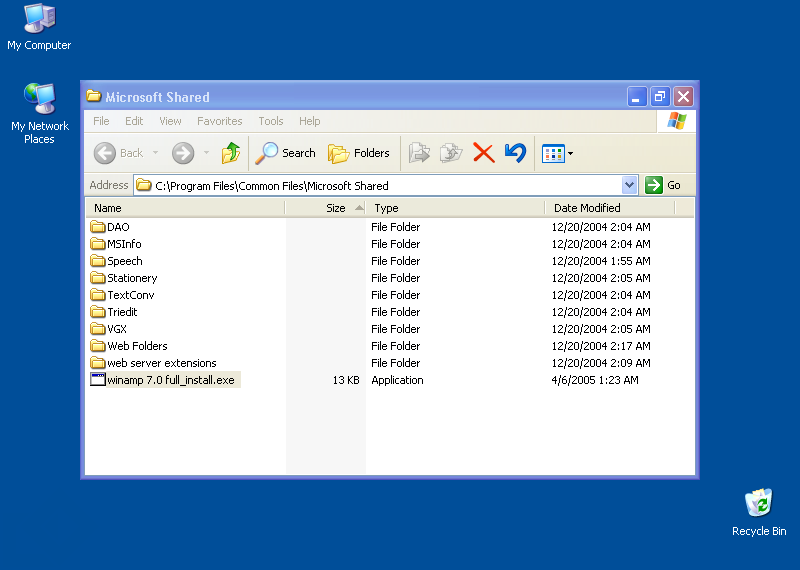
Task: Show the Folders tree pane
Action: [359, 153]
